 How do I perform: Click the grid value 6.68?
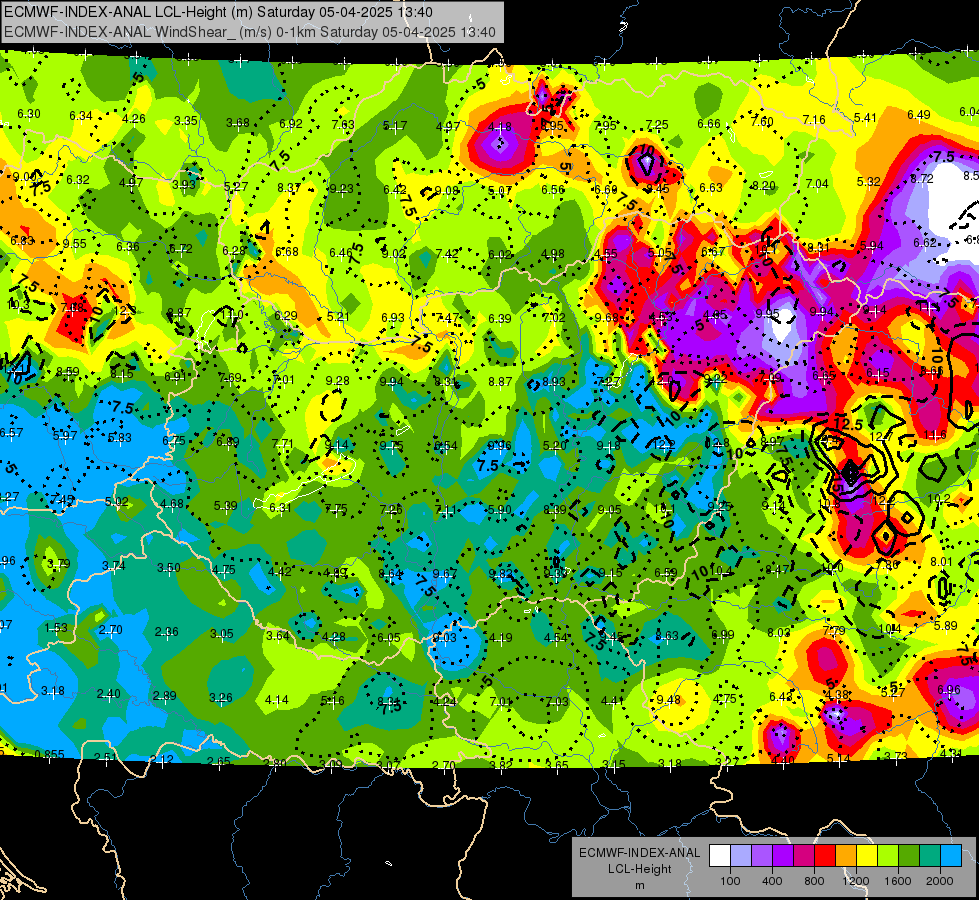[287, 252]
